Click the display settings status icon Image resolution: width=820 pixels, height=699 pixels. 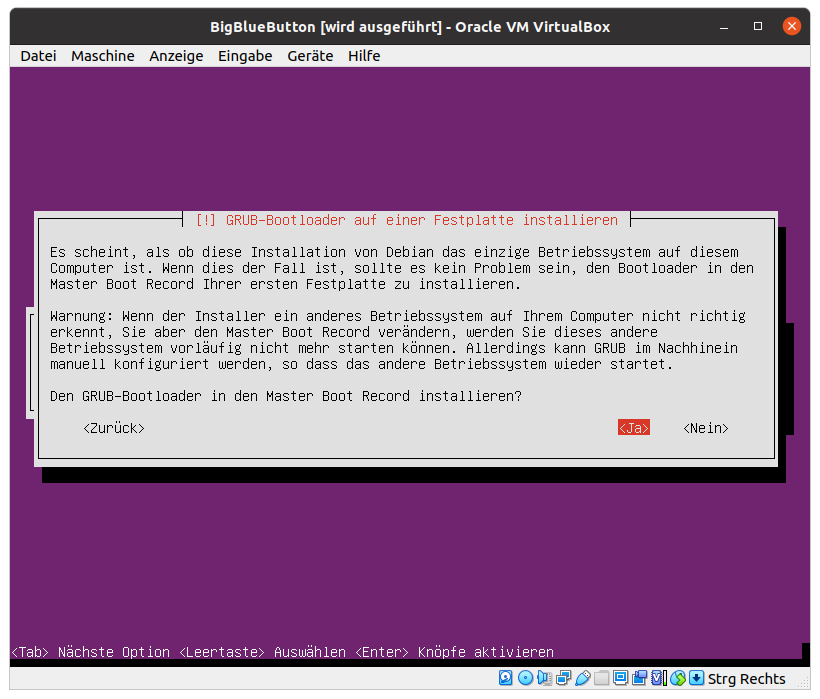[620, 678]
